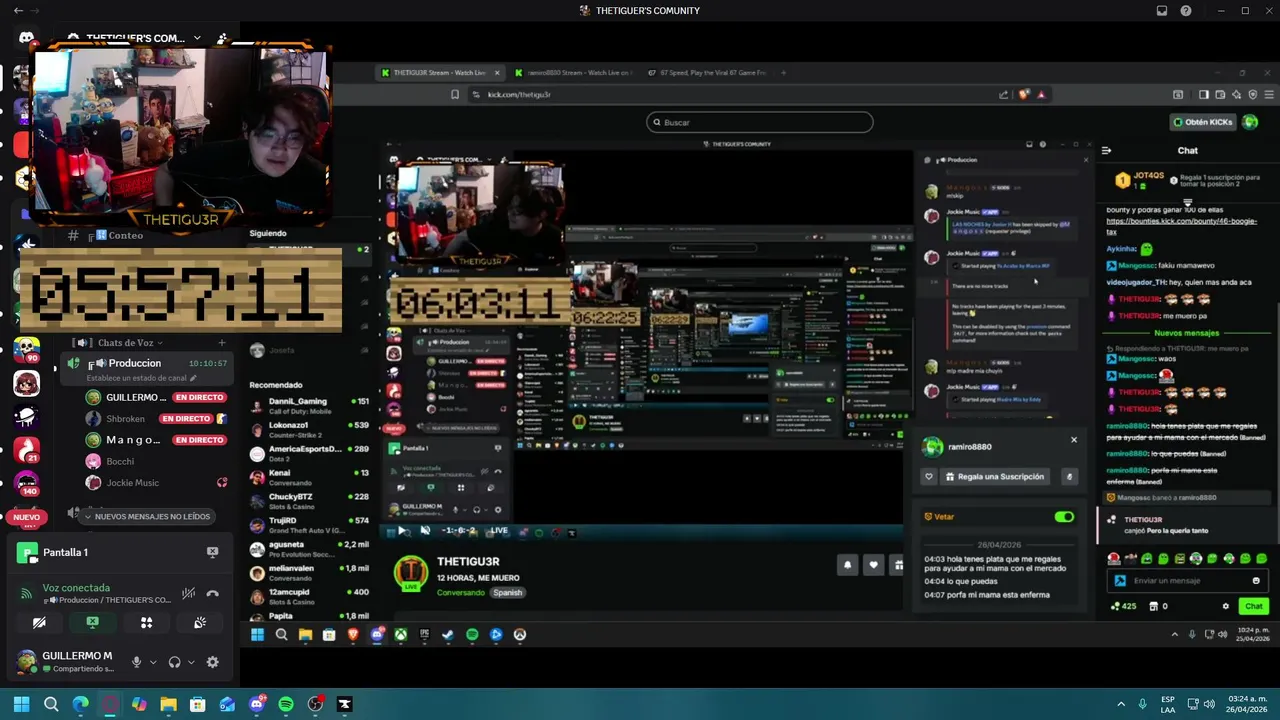Toggle screen sharing with the green monitor button
The height and width of the screenshot is (720, 1280).
[x=92, y=622]
